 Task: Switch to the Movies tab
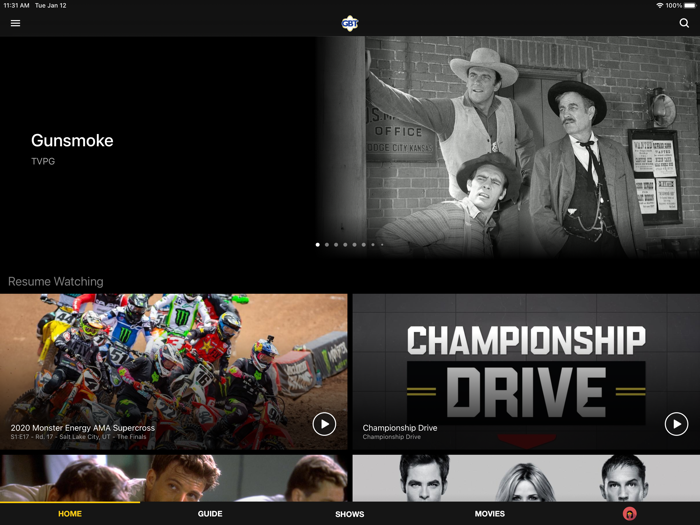coord(490,514)
